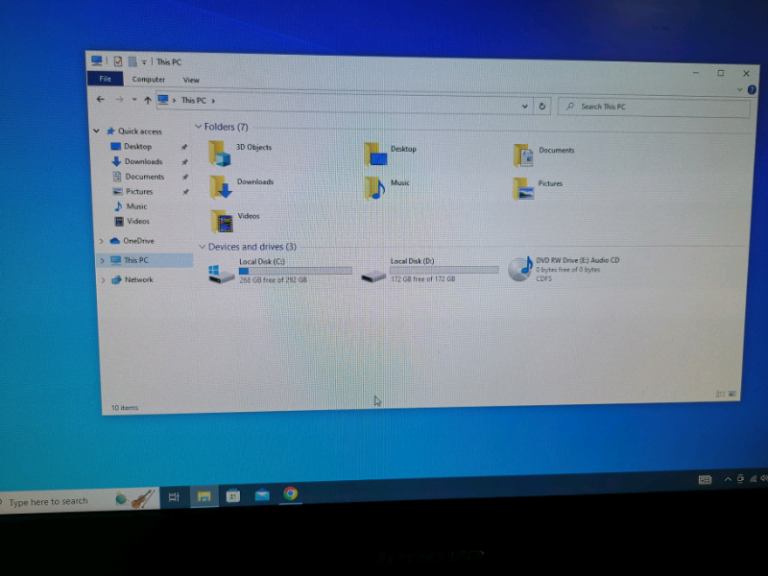Open Local Disk (C:) drive icon
Viewport: 768px width, 576px height.
(221, 272)
